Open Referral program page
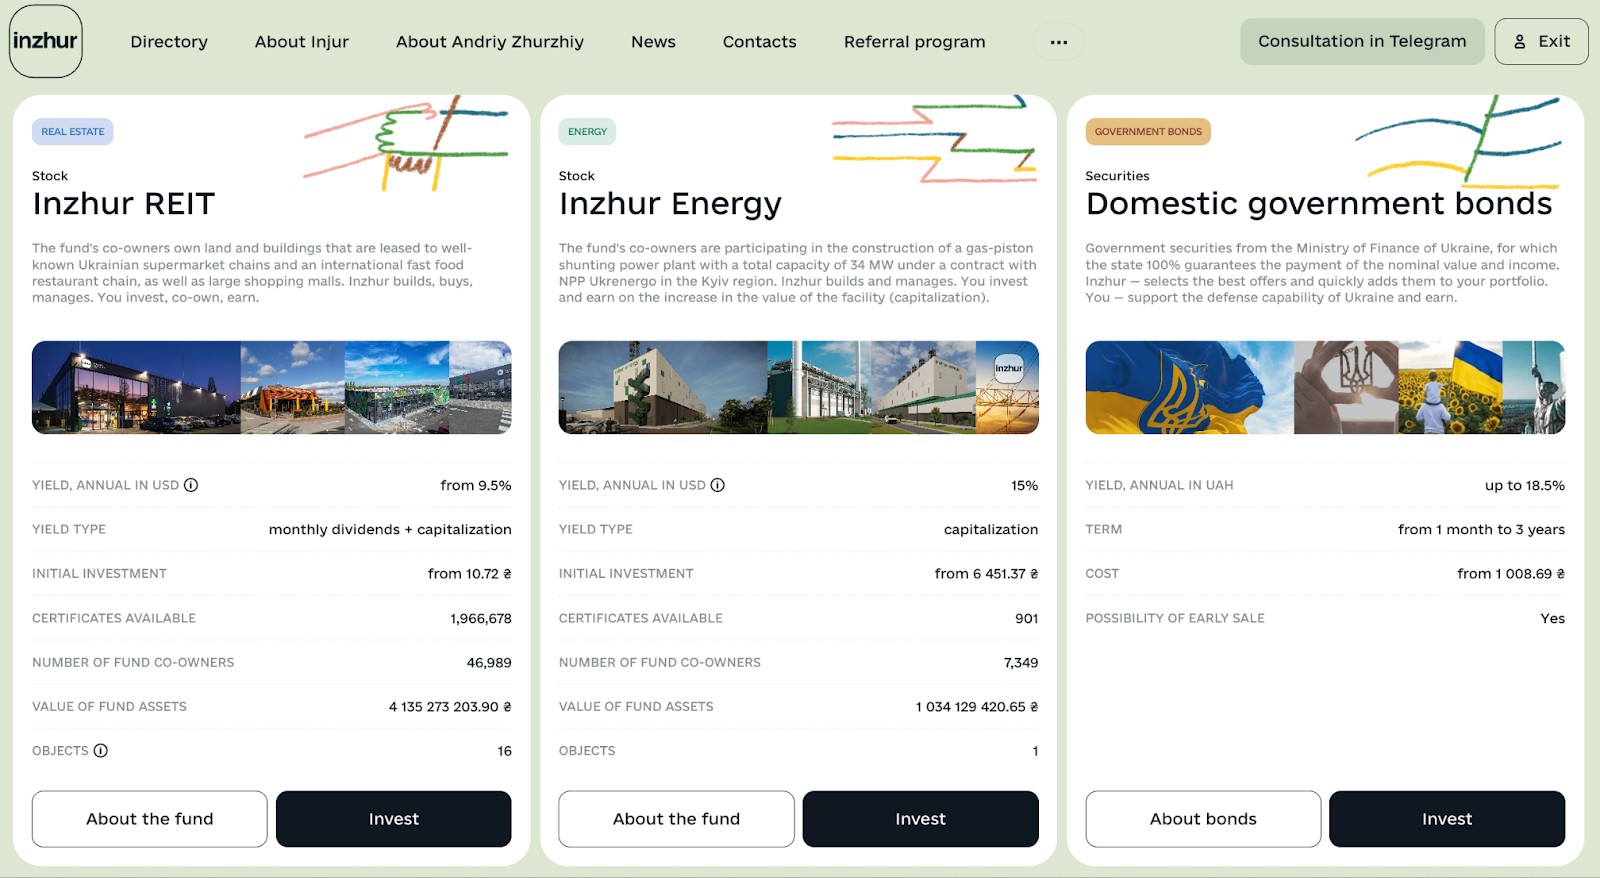The width and height of the screenshot is (1600, 878). coord(915,42)
